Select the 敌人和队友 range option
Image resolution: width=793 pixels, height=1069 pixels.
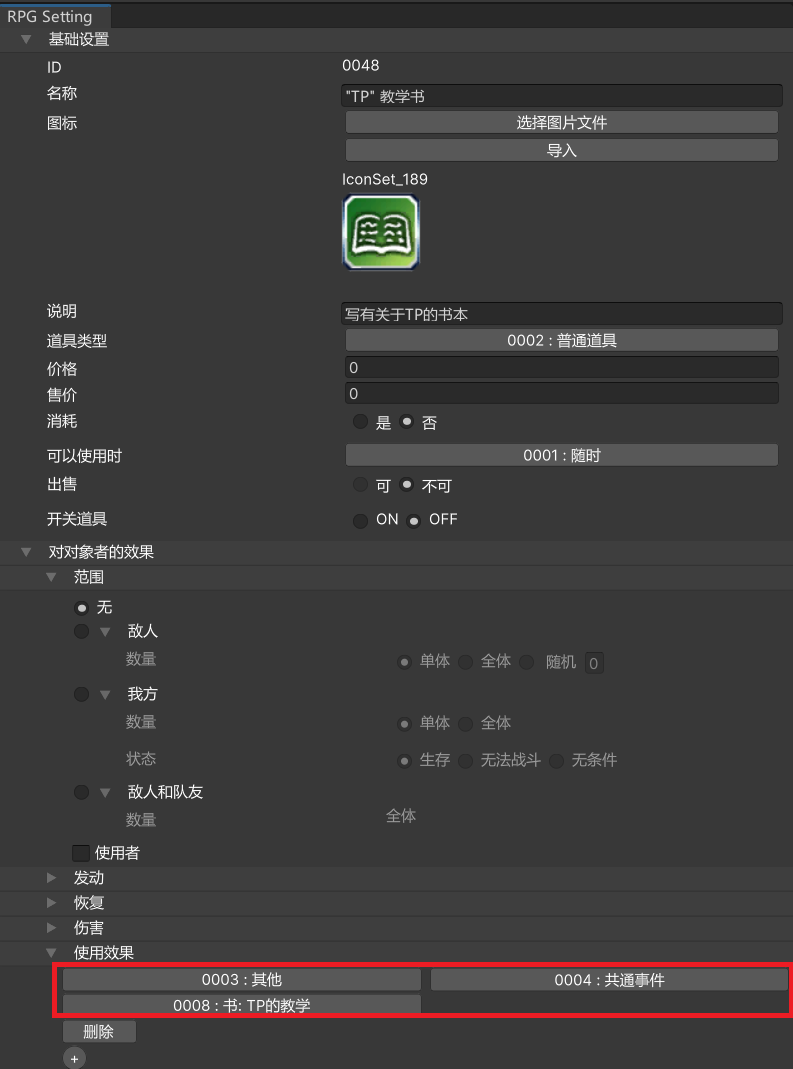point(81,792)
